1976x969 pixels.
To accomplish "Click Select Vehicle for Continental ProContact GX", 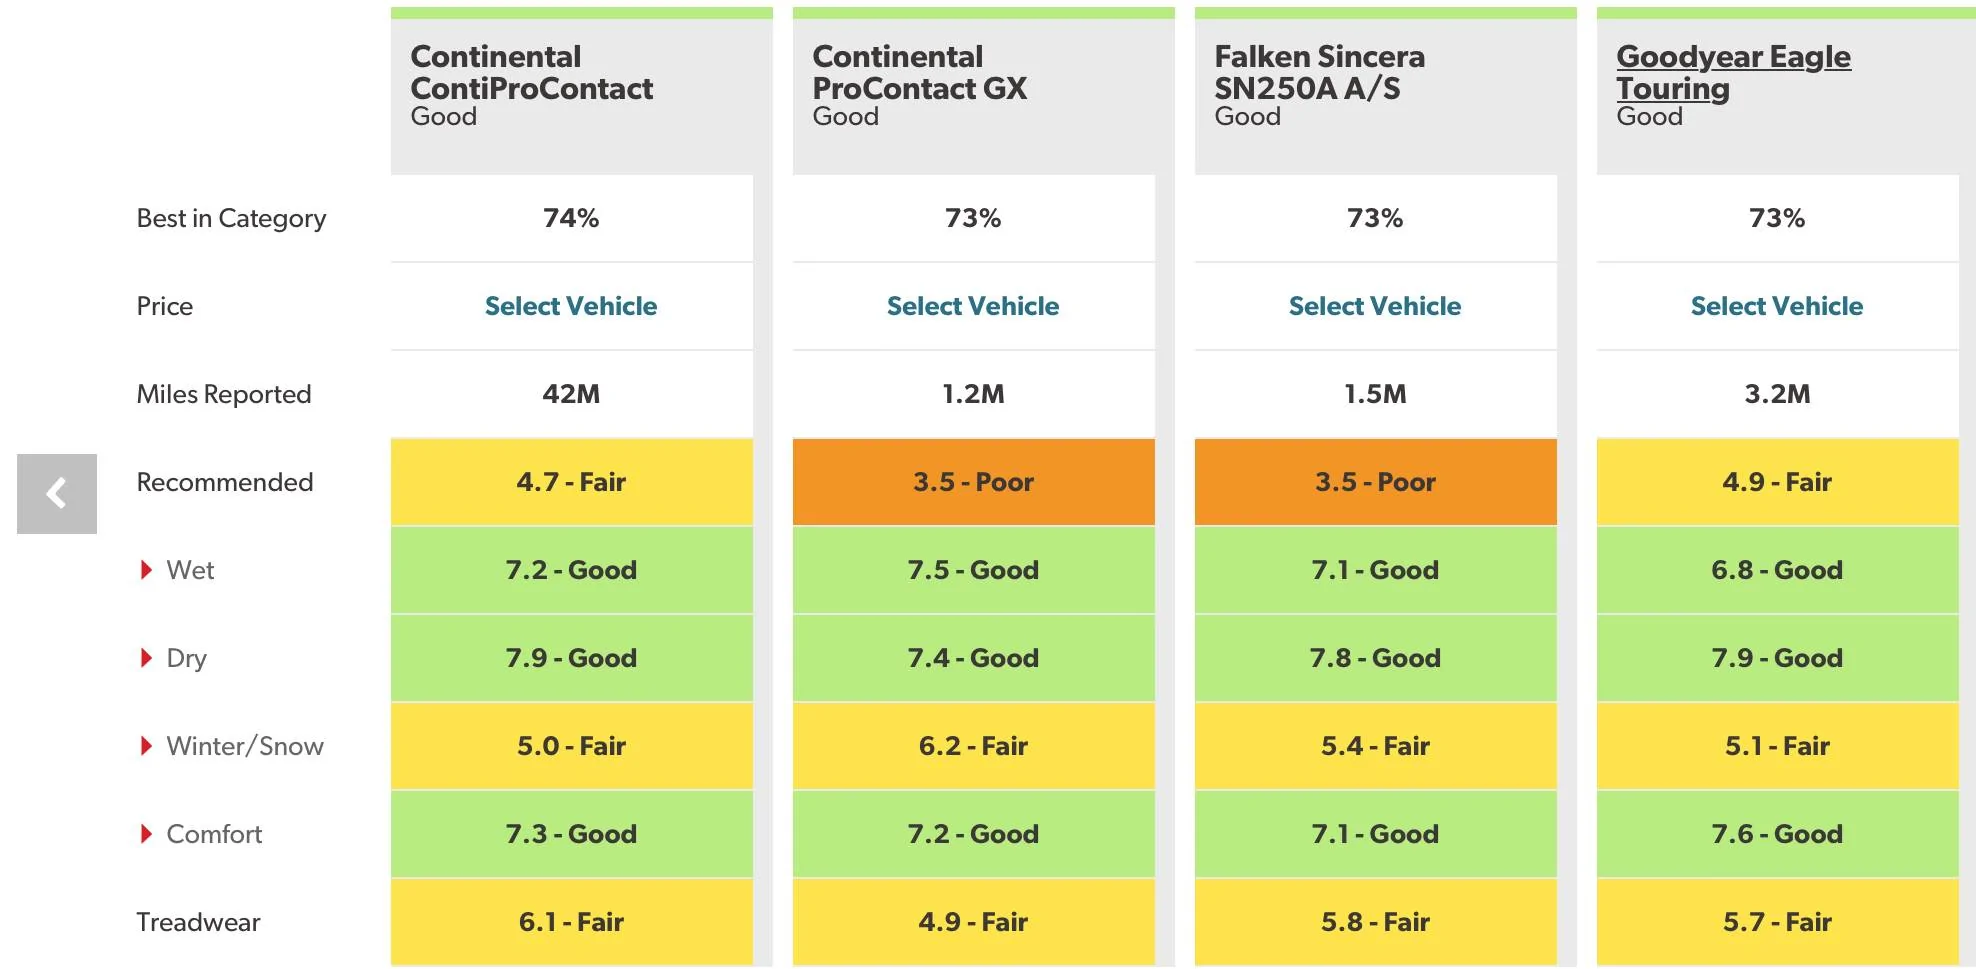I will (x=973, y=306).
